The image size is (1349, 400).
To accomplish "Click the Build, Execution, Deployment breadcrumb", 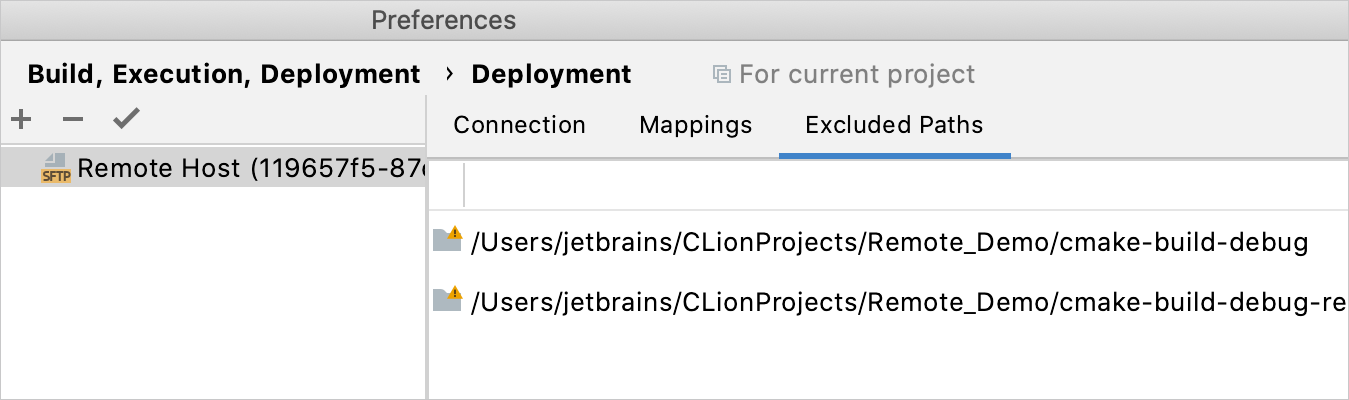I will coord(224,74).
